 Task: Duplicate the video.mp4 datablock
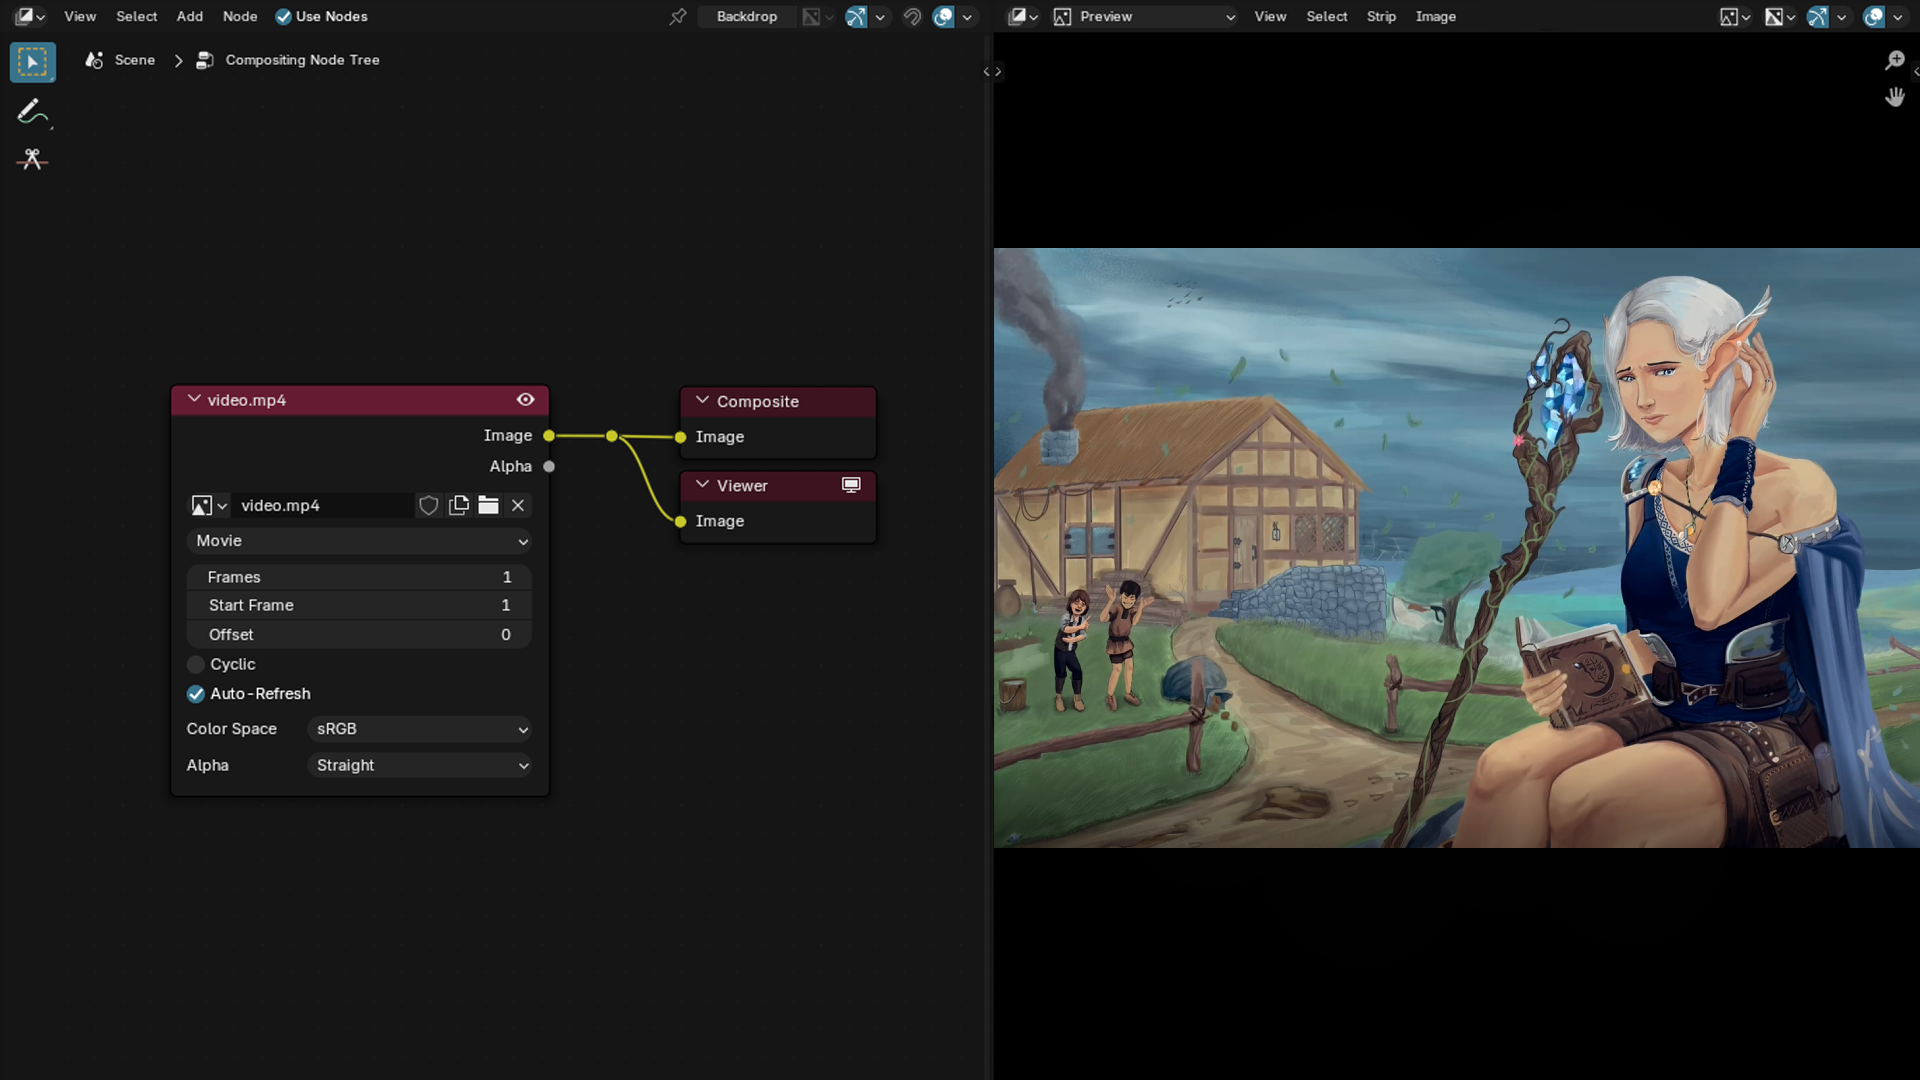pyautogui.click(x=459, y=506)
